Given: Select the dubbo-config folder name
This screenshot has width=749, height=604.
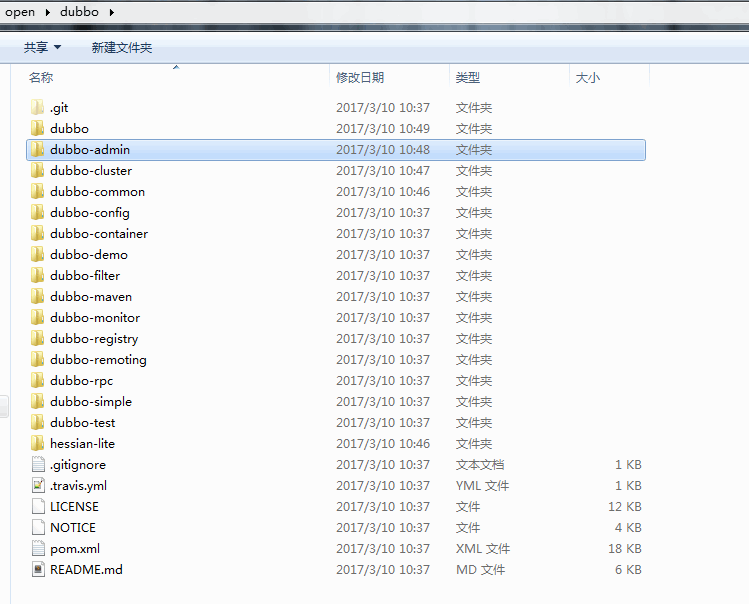Looking at the screenshot, I should pos(90,213).
